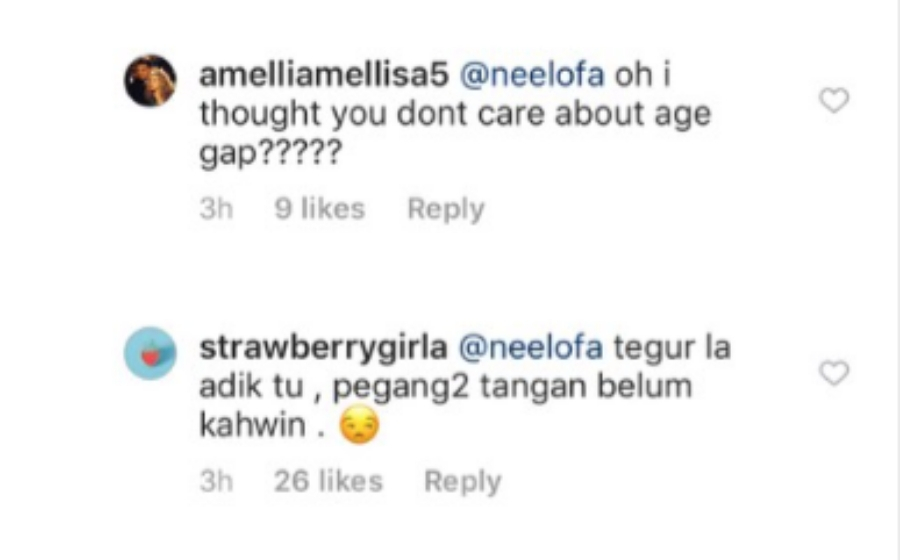Select the 'pegang2 tangan belum' text line
The width and height of the screenshot is (900, 560).
point(513,387)
